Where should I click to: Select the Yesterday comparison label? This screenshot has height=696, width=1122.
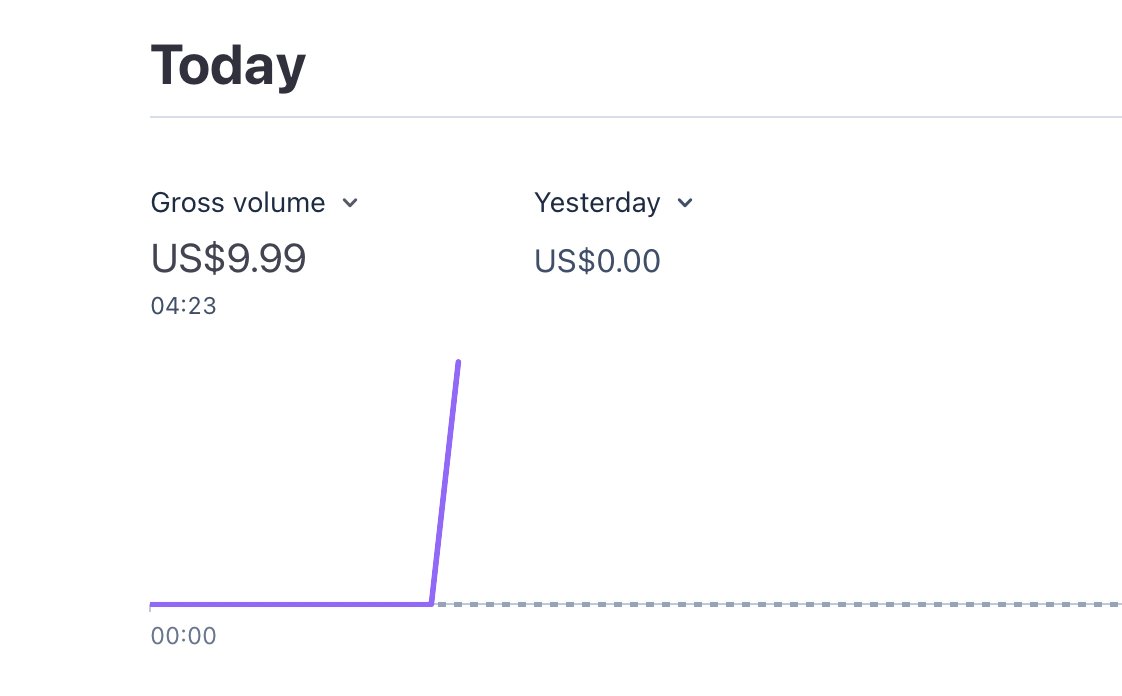click(x=597, y=202)
